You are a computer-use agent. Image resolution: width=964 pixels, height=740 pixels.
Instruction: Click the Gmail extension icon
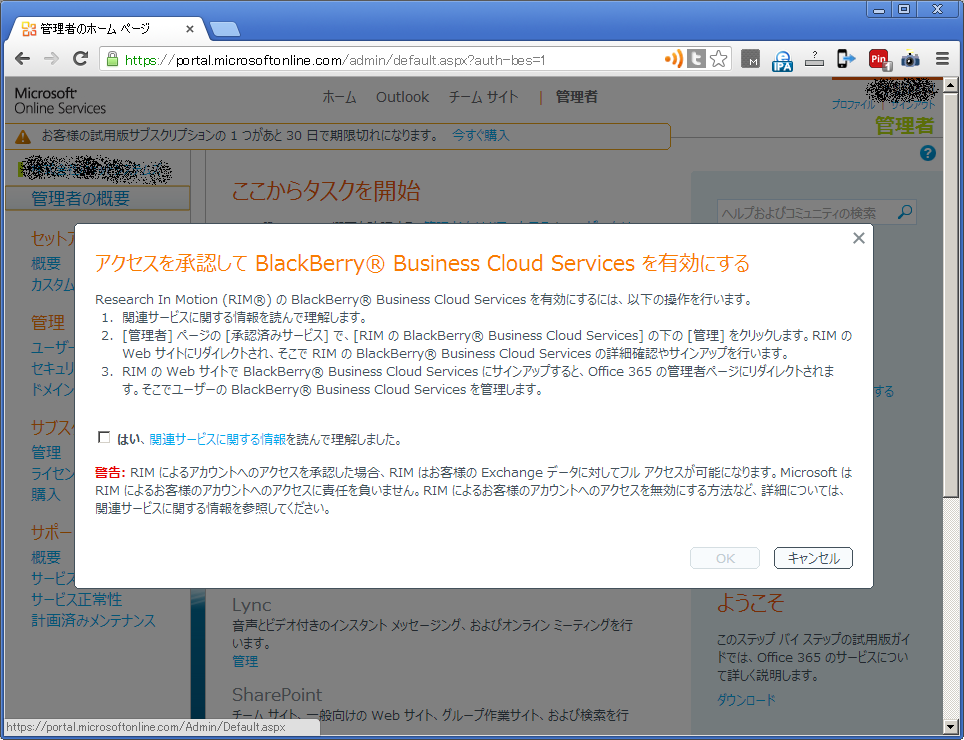click(x=750, y=59)
